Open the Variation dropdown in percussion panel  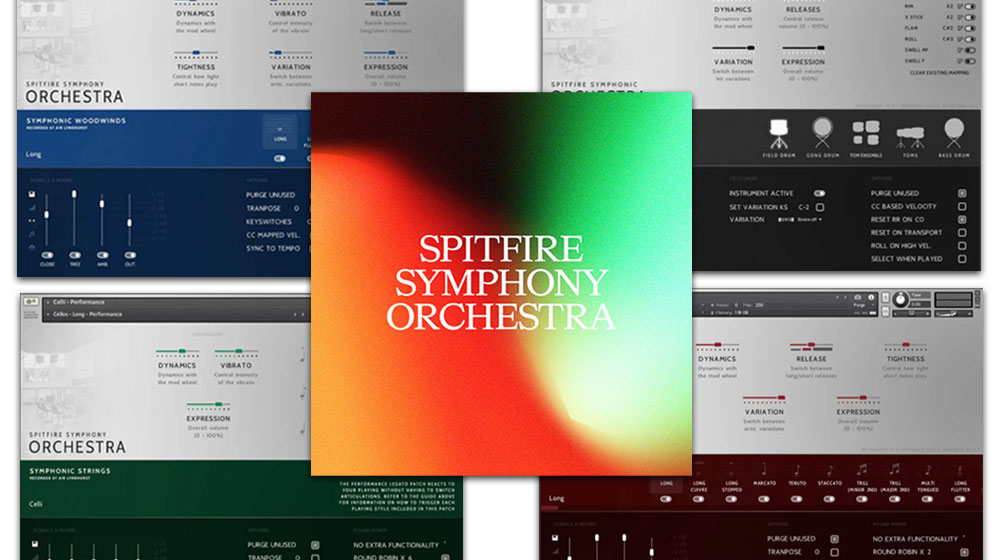tap(800, 219)
